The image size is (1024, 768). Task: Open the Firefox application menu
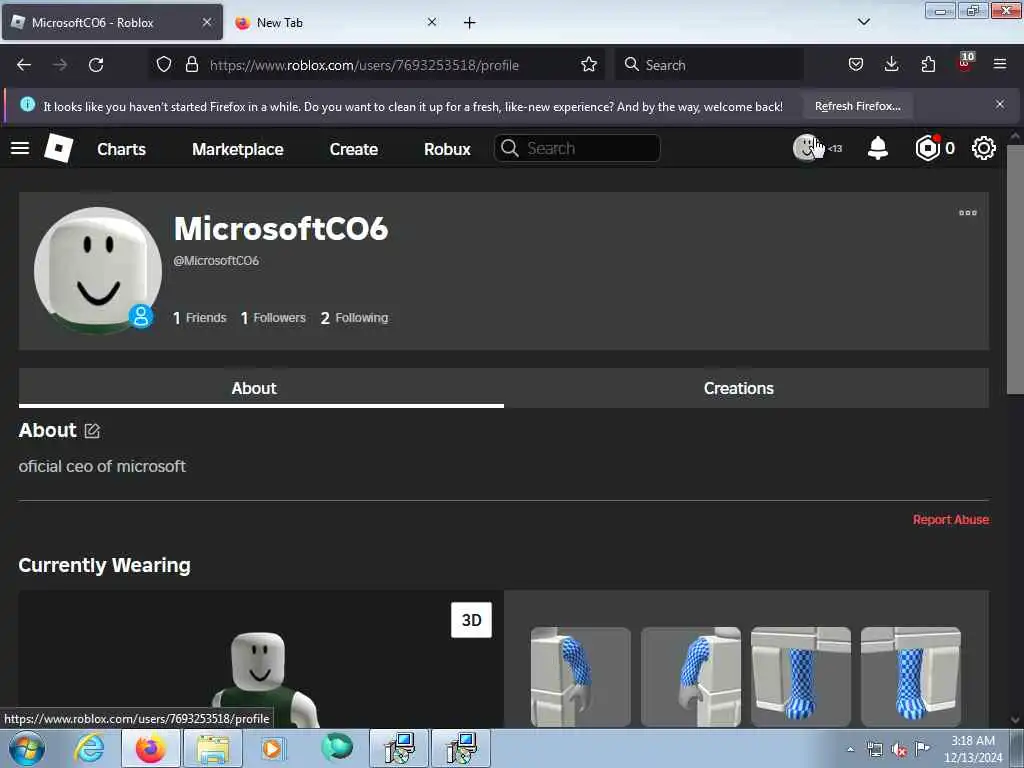pyautogui.click(x=1000, y=64)
